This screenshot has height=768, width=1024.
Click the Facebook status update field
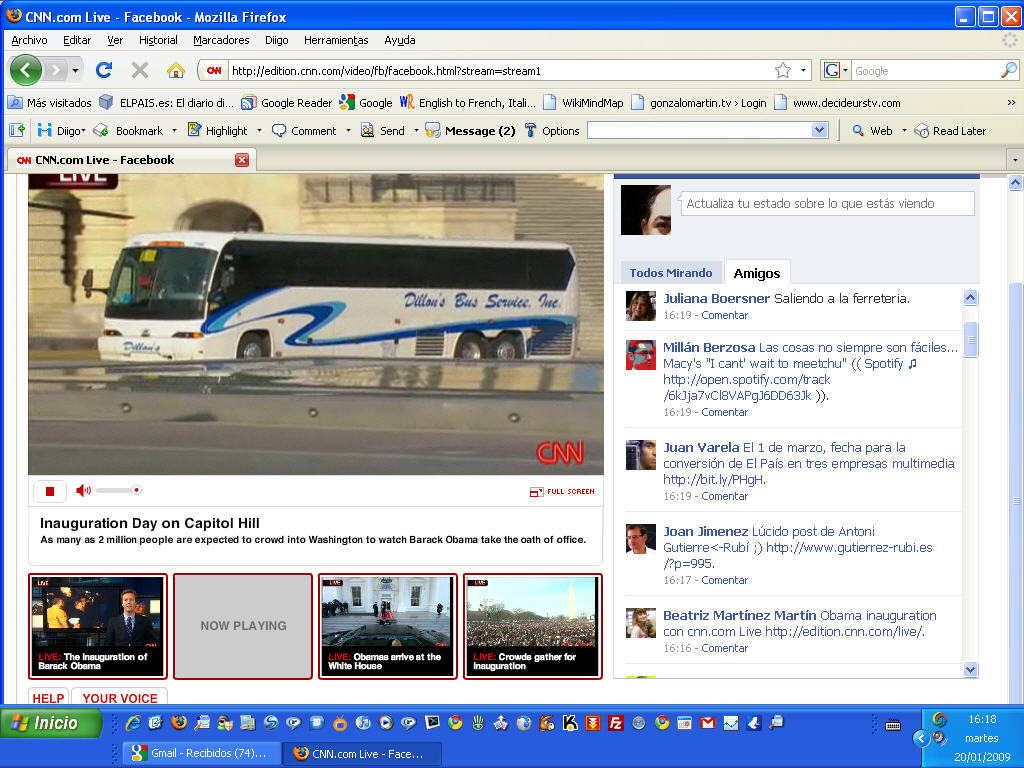827,204
